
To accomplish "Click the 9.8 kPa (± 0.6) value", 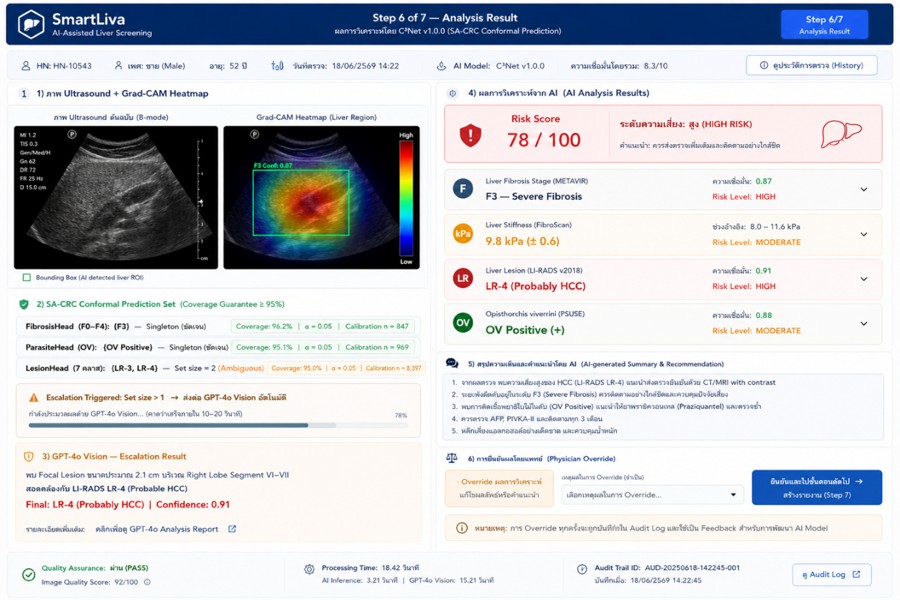I will tap(522, 241).
